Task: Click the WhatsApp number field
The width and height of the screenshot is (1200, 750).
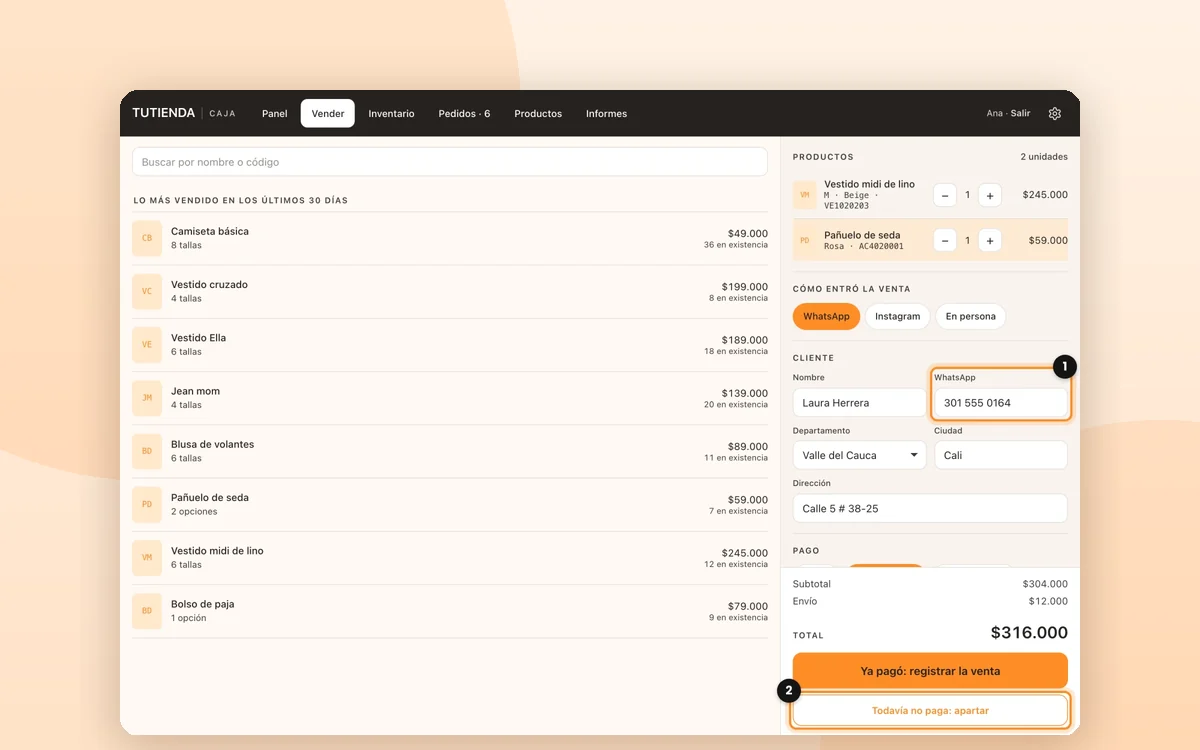Action: 1001,403
